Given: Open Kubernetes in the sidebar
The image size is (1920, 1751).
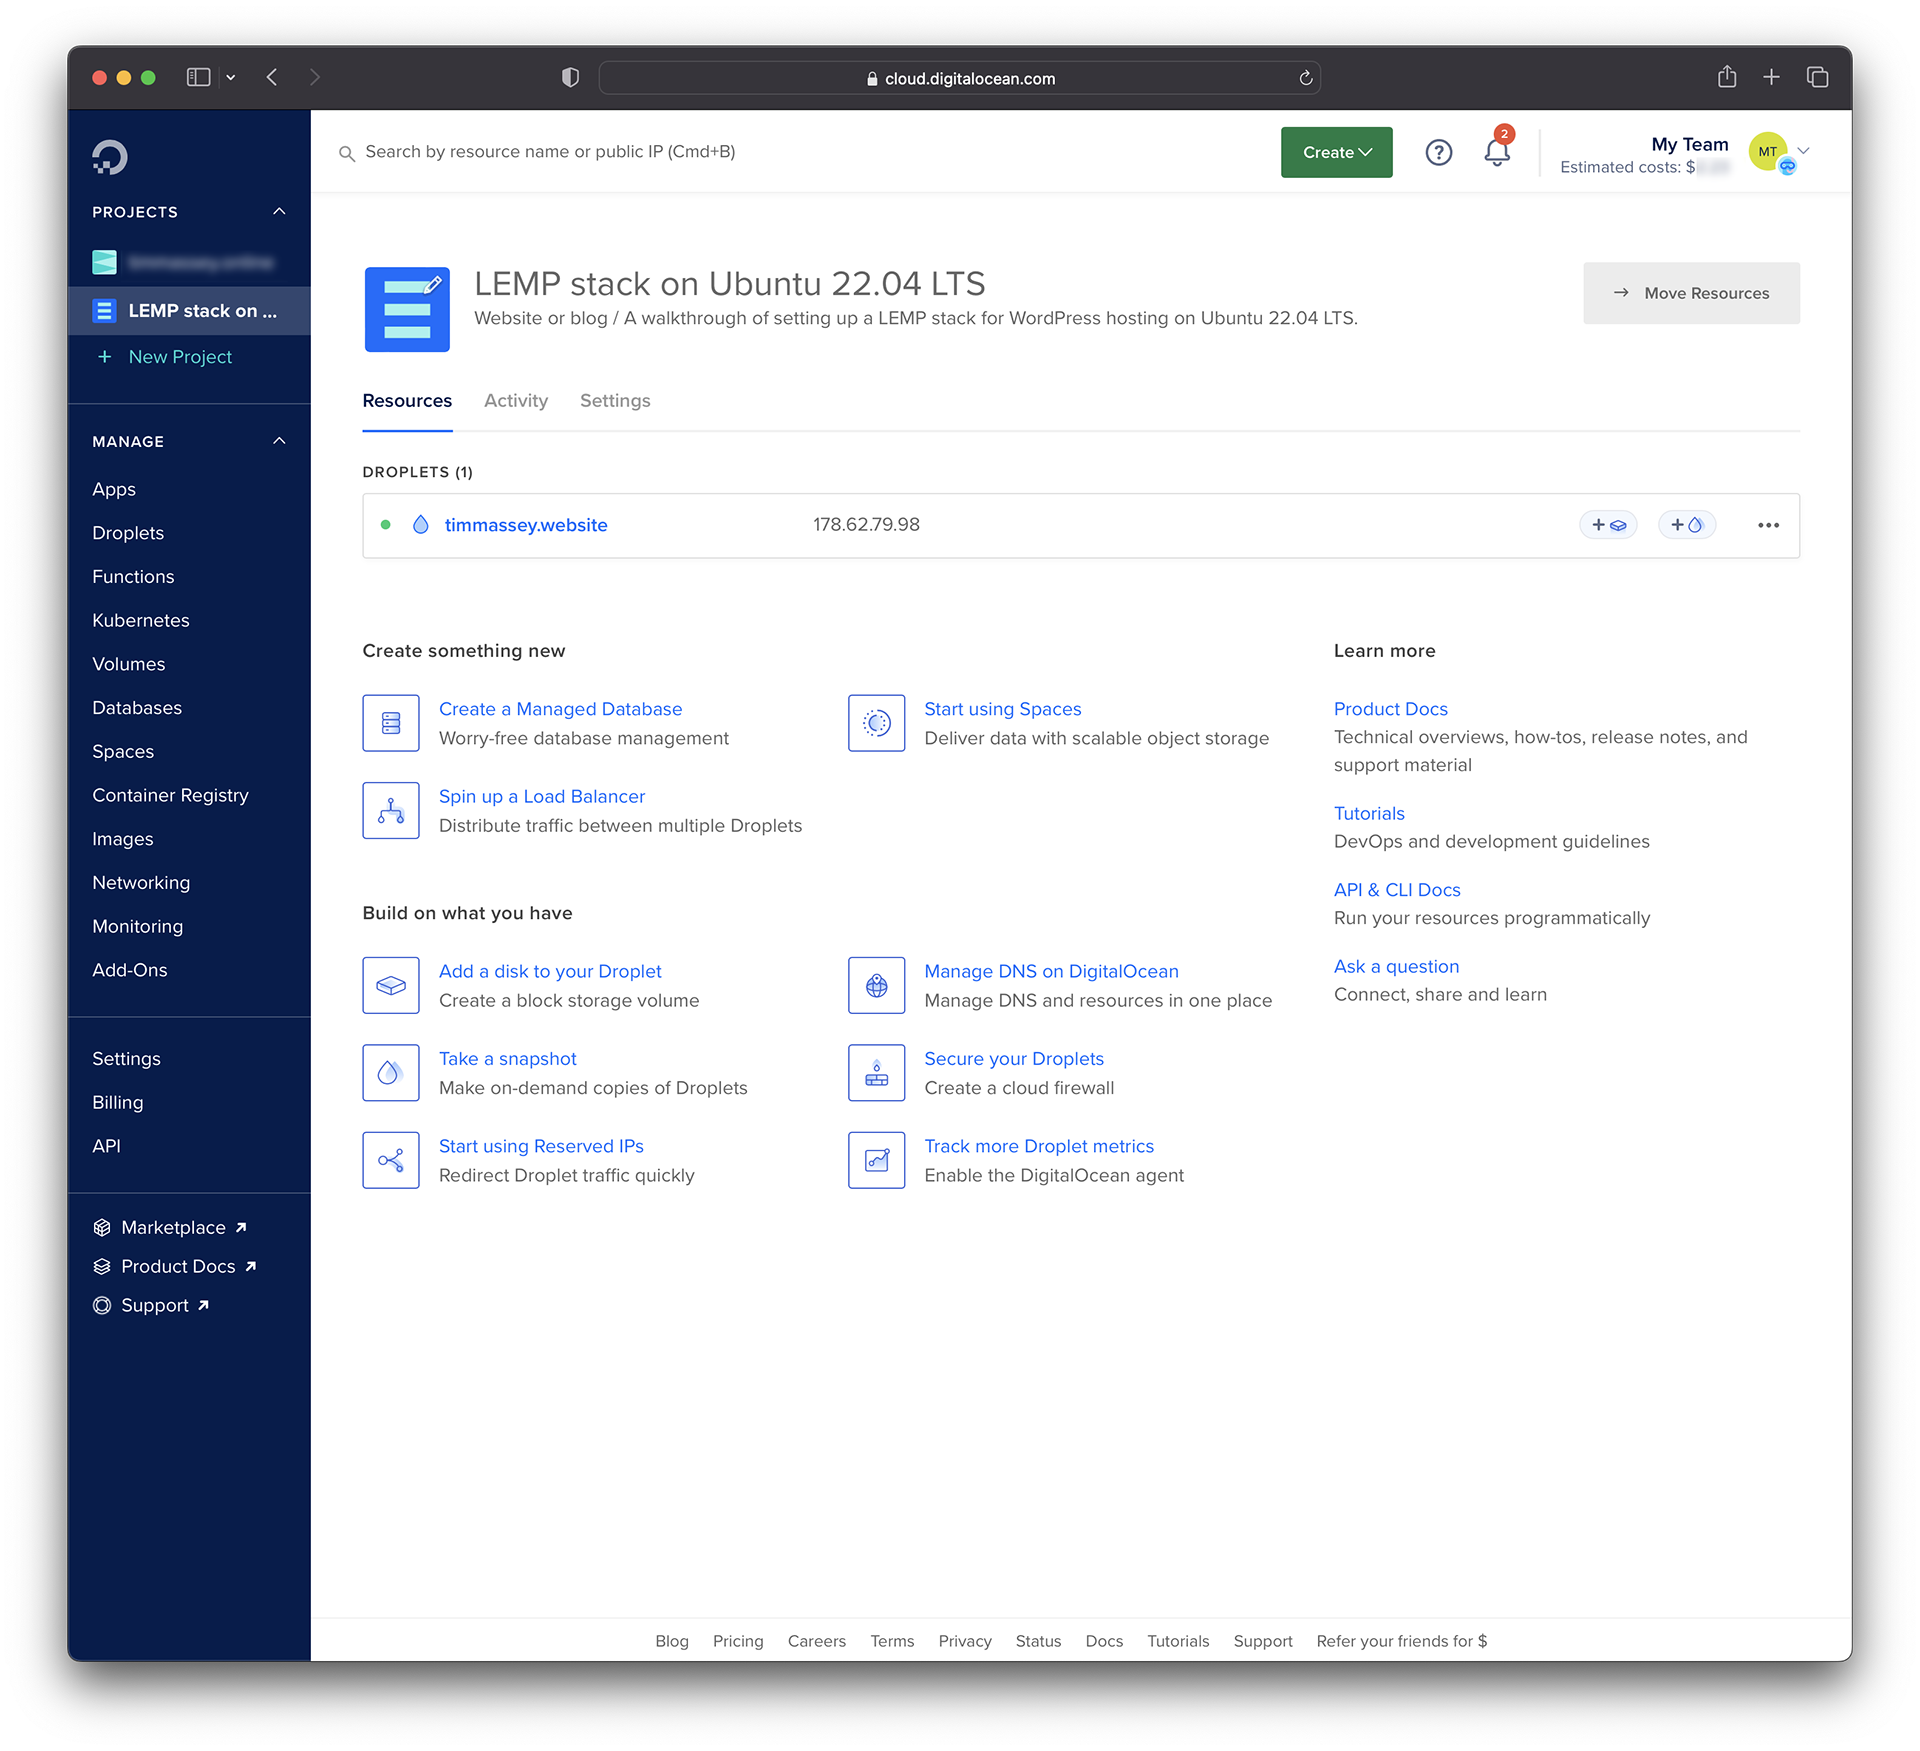Looking at the screenshot, I should point(141,620).
